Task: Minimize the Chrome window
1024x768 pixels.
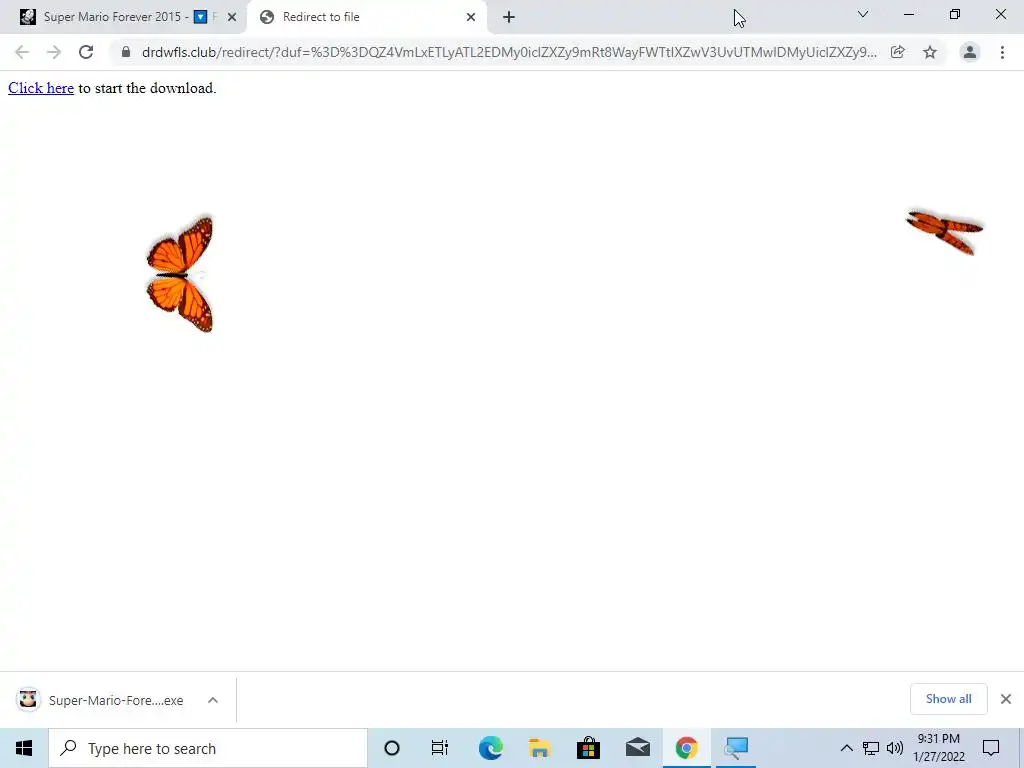Action: 908,14
